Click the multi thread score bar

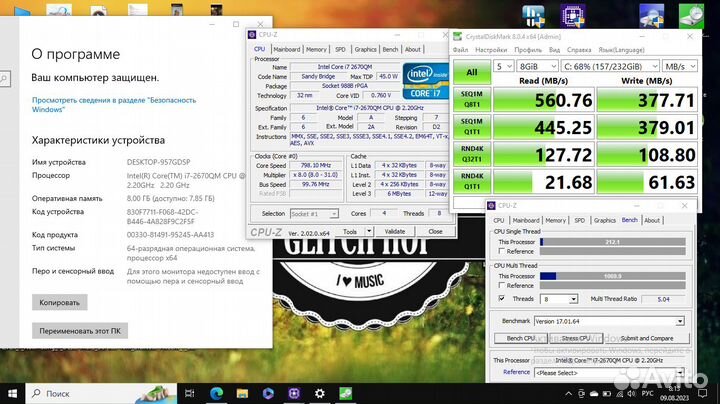pos(613,276)
